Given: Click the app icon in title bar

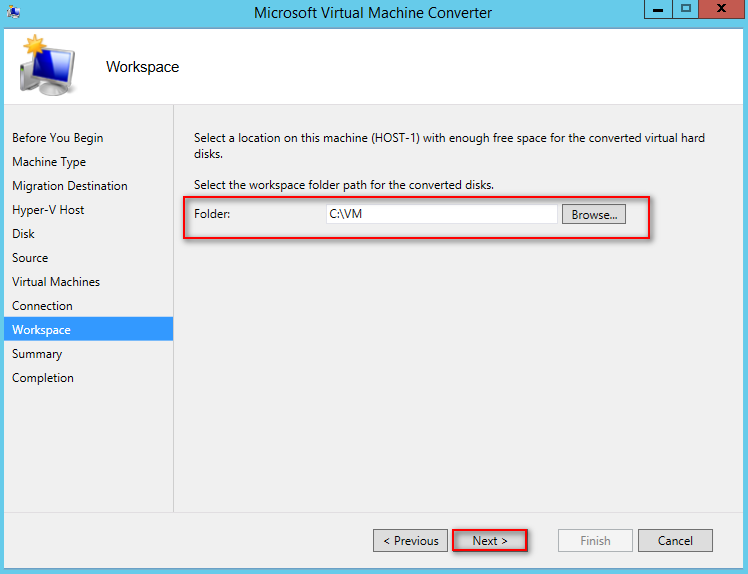Looking at the screenshot, I should [x=13, y=11].
